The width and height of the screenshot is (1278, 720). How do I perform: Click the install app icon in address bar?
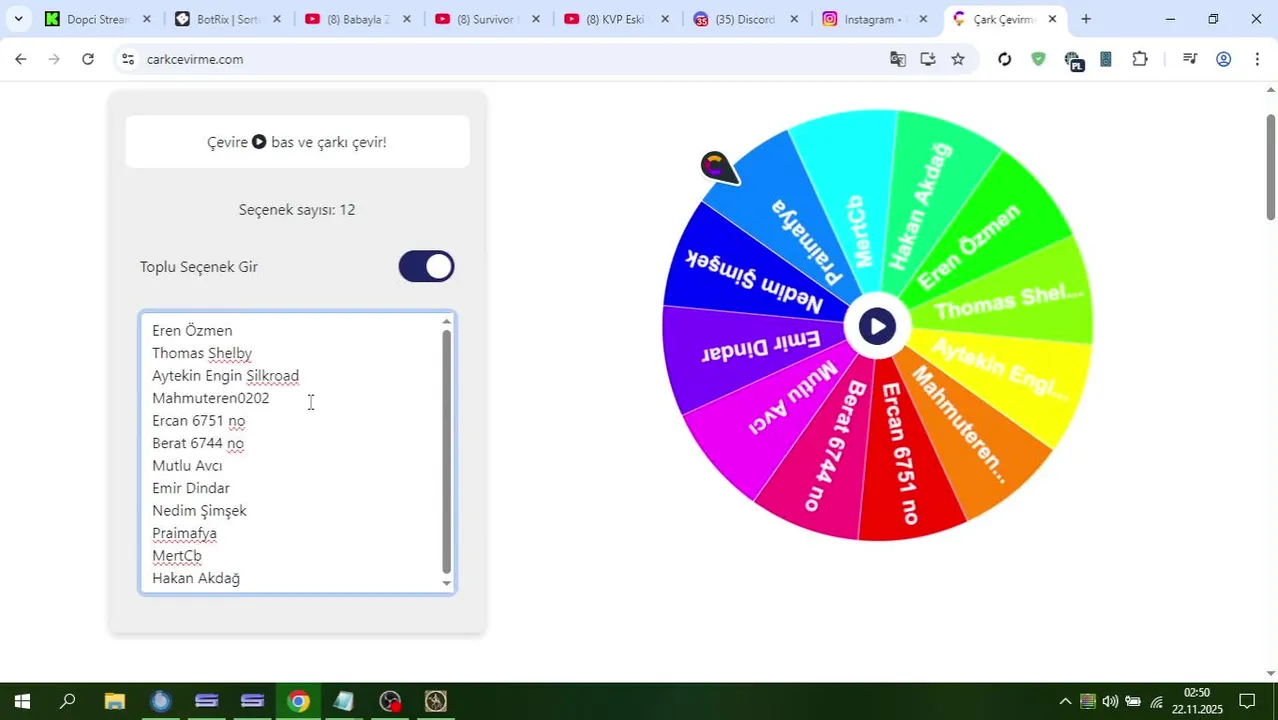(x=928, y=59)
